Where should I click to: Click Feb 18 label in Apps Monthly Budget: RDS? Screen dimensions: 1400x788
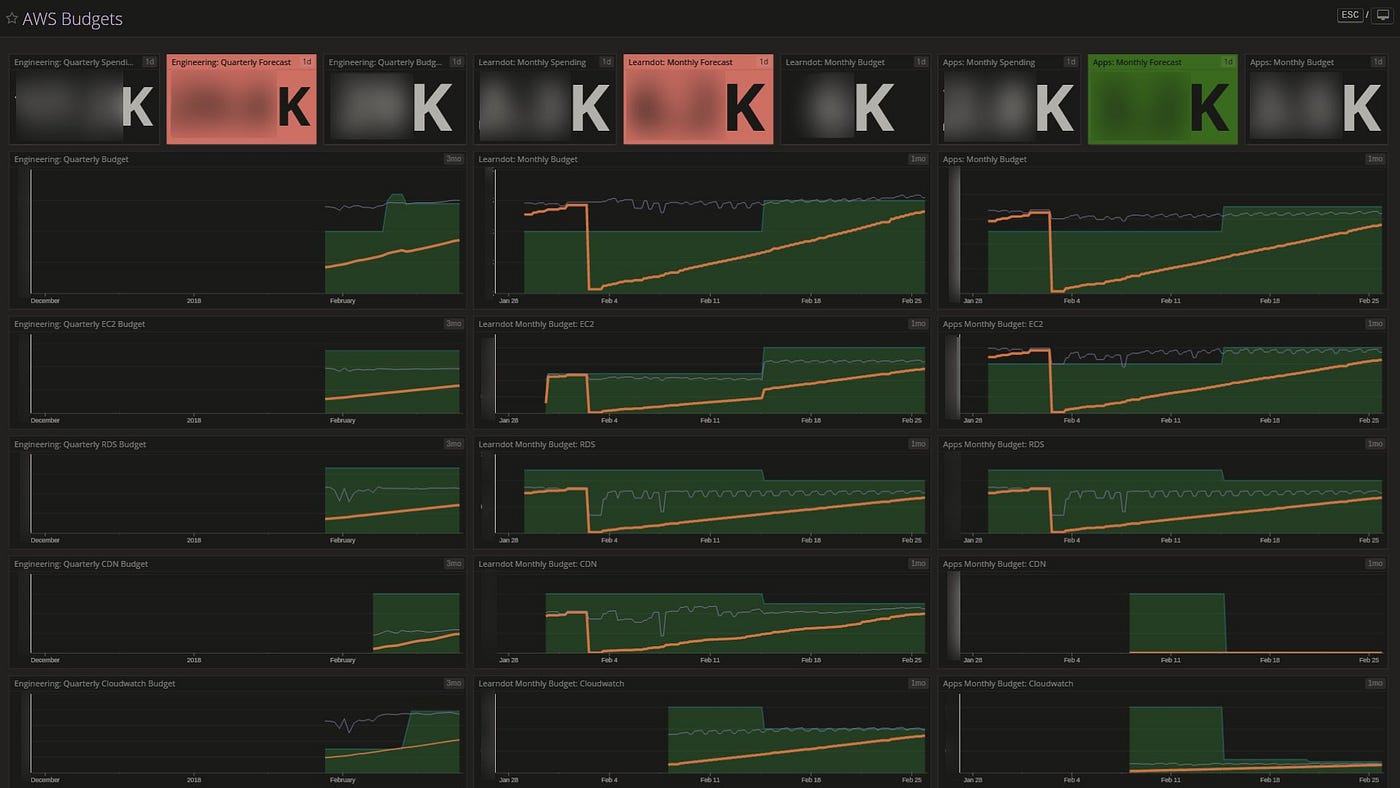point(1269,540)
